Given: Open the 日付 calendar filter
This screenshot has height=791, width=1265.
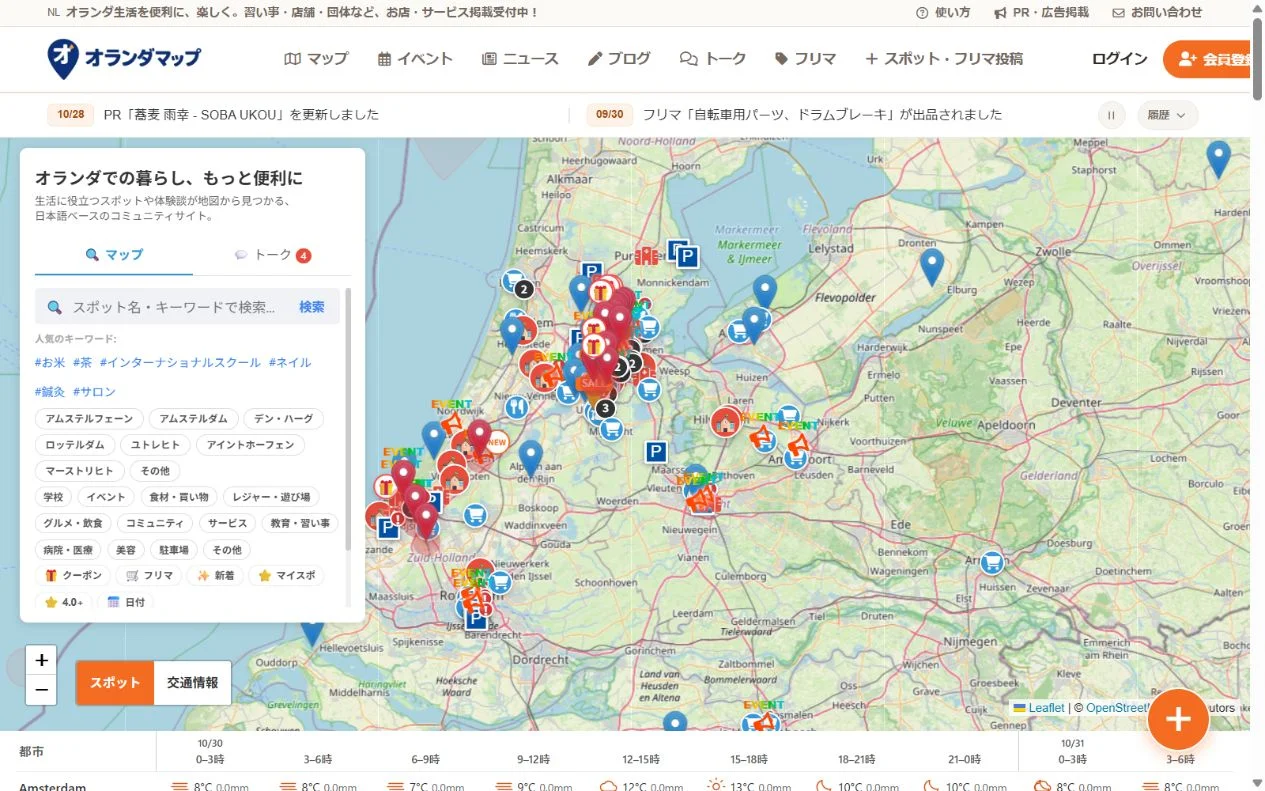Looking at the screenshot, I should point(126,602).
